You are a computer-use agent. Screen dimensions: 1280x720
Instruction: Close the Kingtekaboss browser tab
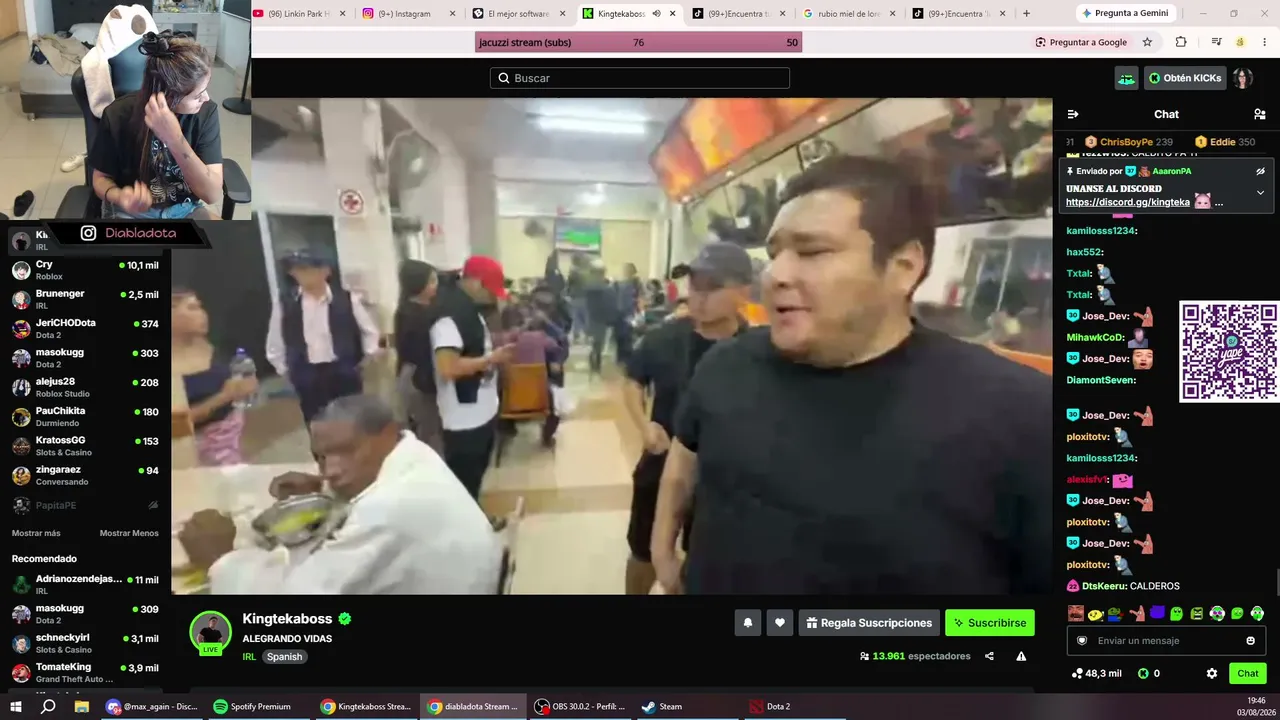672,14
